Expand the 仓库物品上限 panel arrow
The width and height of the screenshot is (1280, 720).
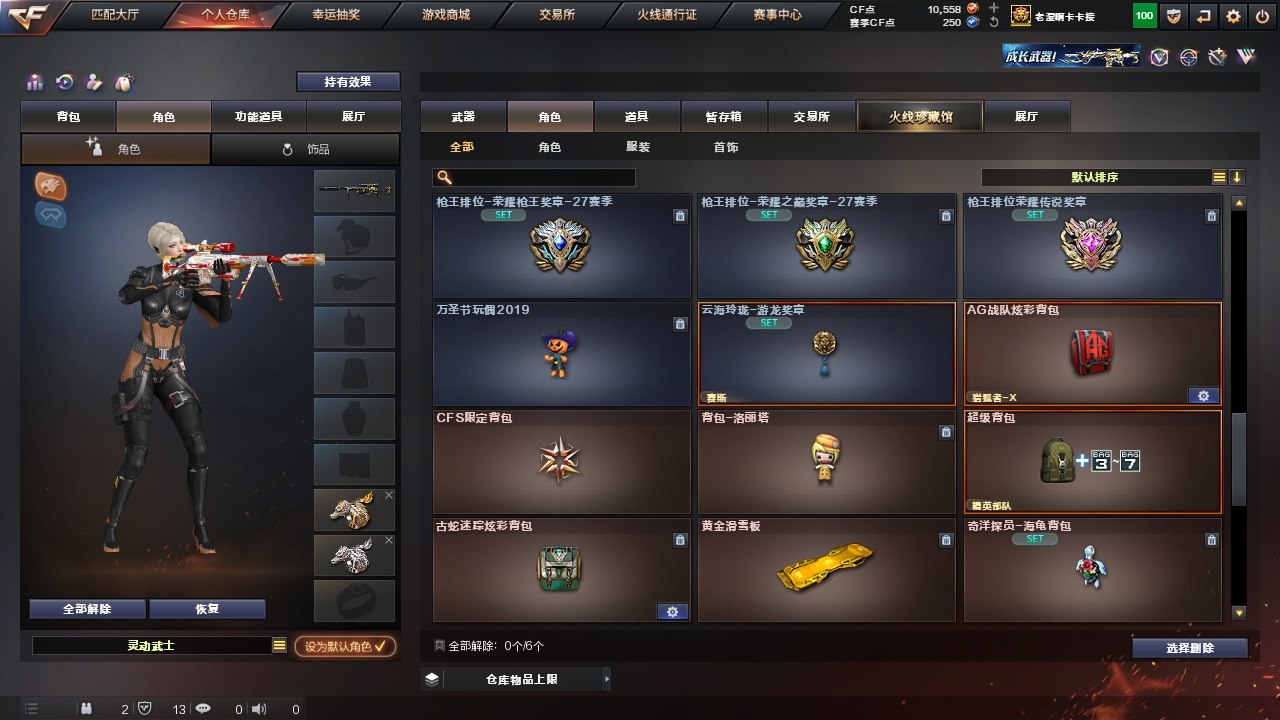pos(606,679)
